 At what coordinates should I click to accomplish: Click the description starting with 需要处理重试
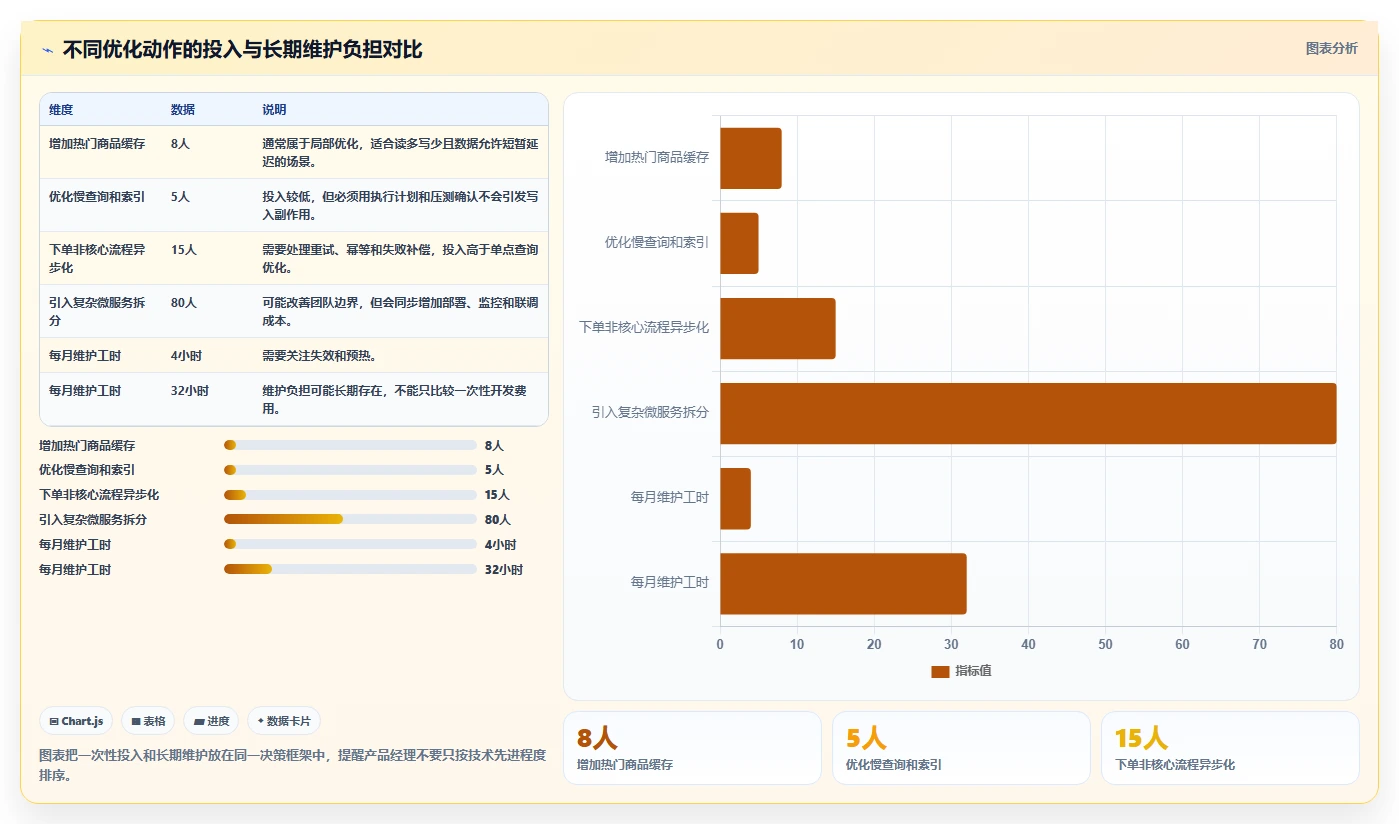(400, 258)
